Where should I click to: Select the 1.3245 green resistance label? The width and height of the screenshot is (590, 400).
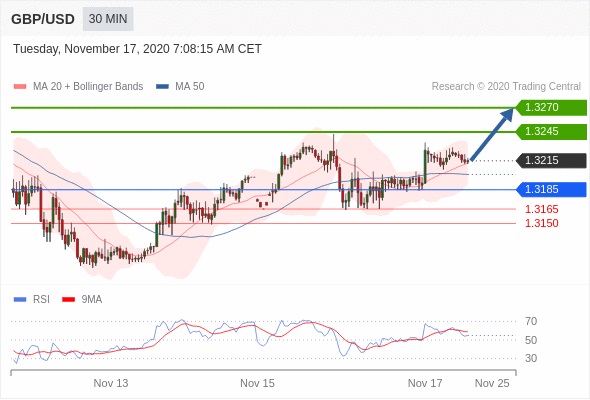tap(551, 132)
